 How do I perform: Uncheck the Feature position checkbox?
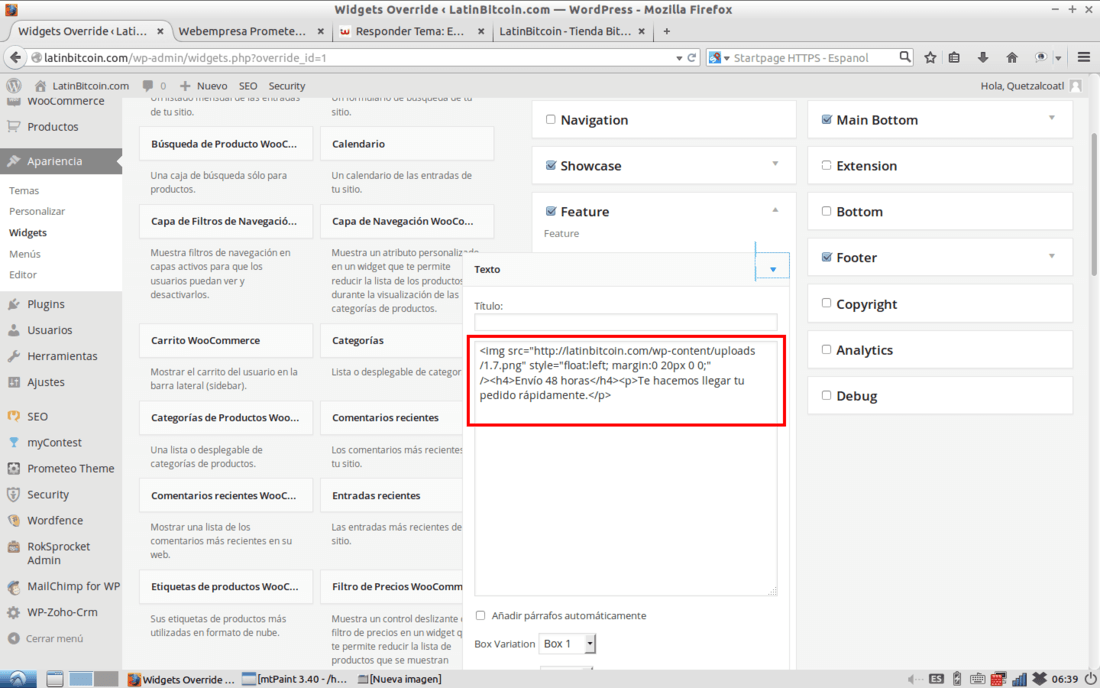click(551, 211)
